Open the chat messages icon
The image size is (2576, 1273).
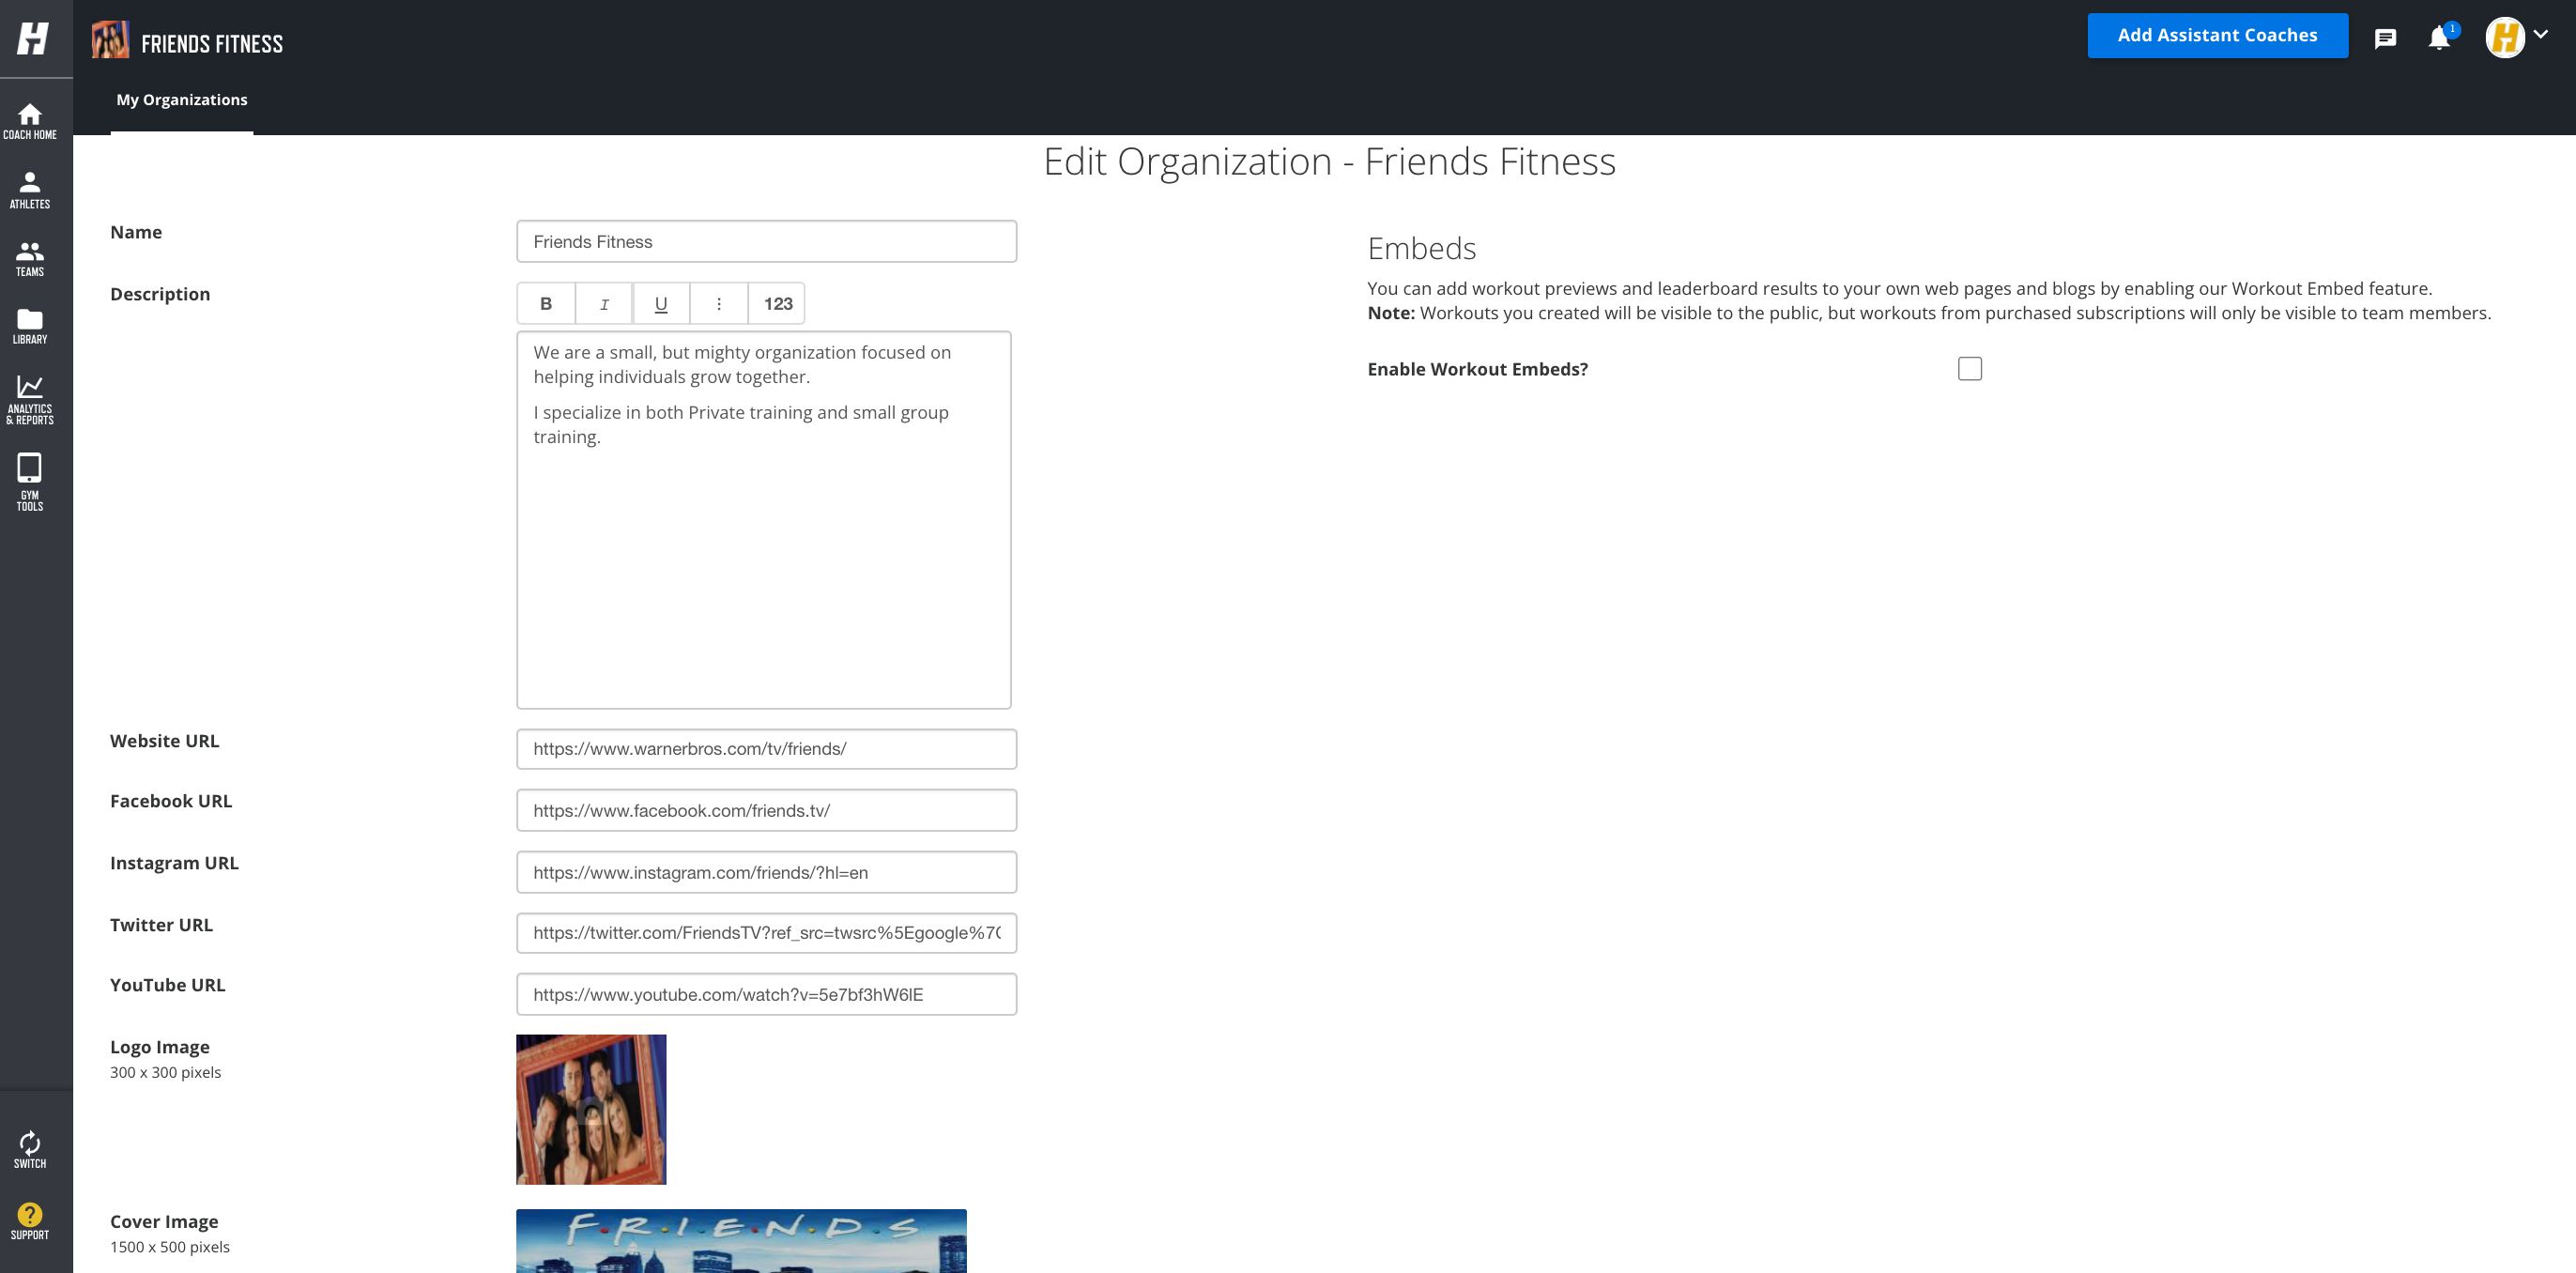tap(2385, 39)
